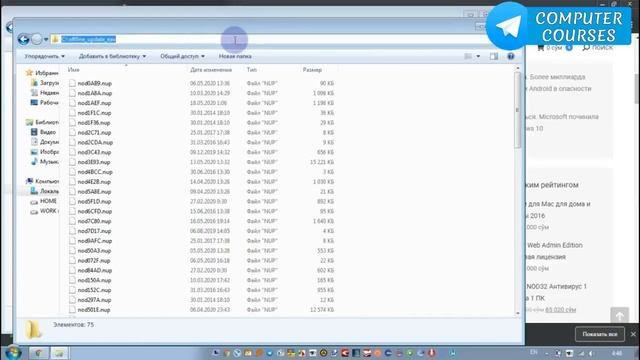Click file icon of nod6CFD.nup
Screen dimensions: 640x360
coord(72,211)
